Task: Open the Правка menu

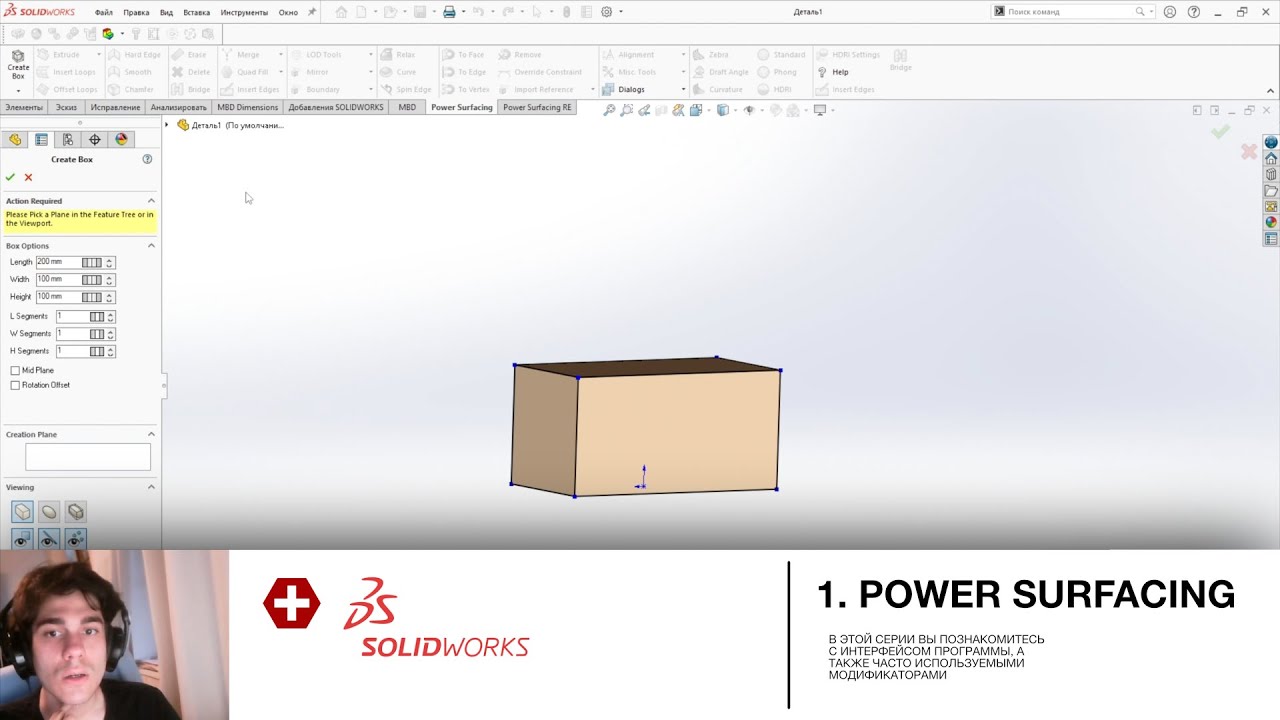Action: [x=136, y=12]
